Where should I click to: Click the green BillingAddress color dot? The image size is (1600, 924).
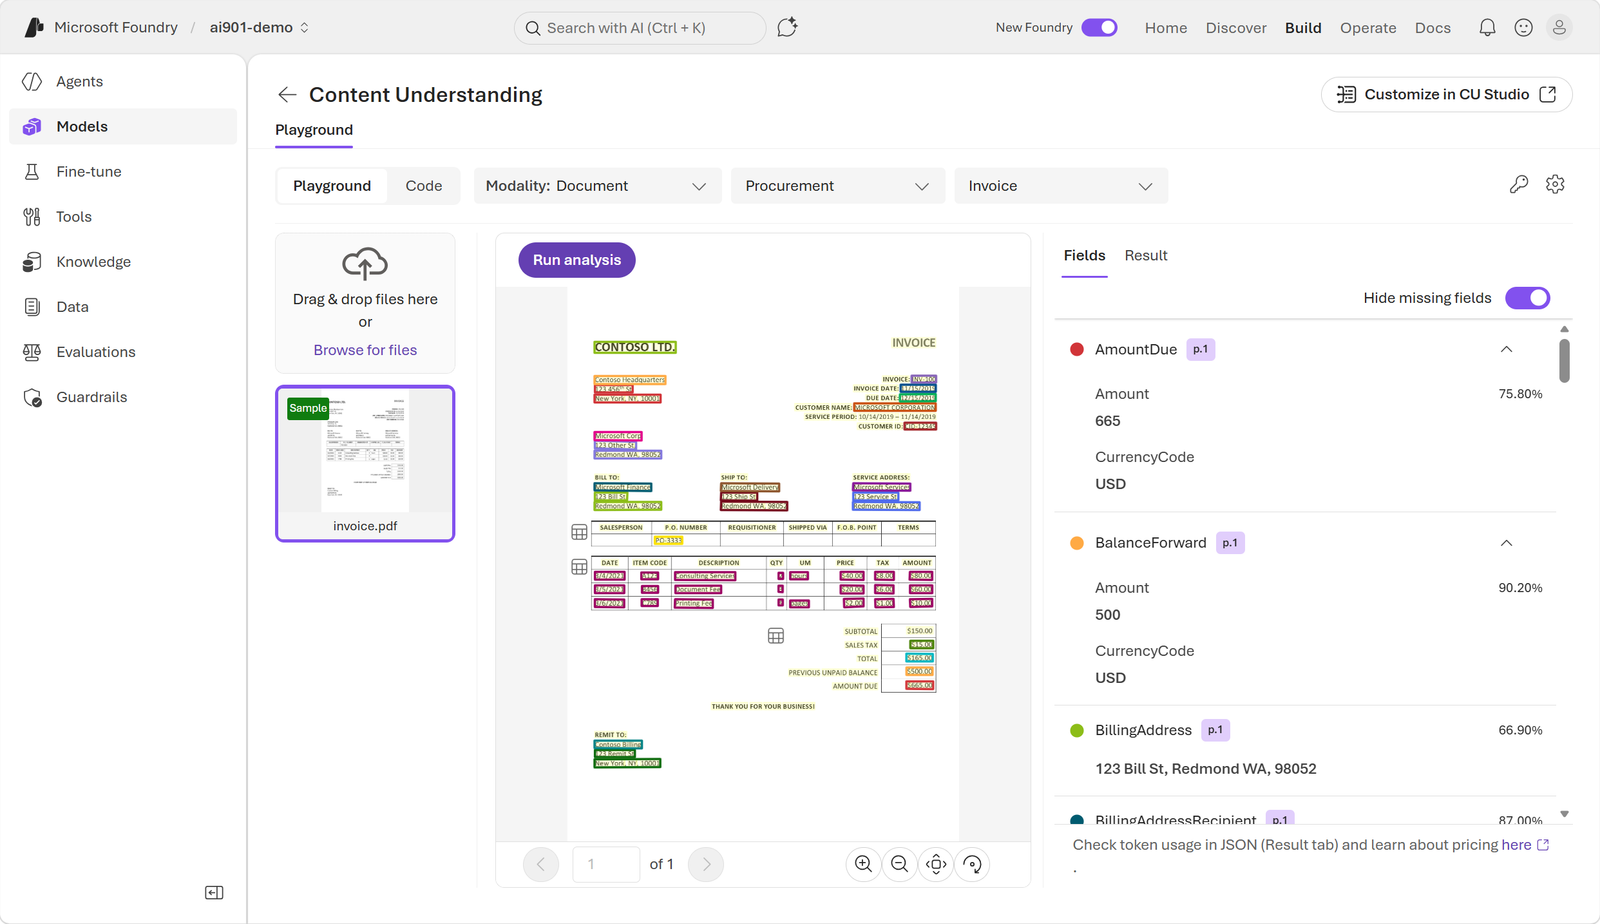1077,731
